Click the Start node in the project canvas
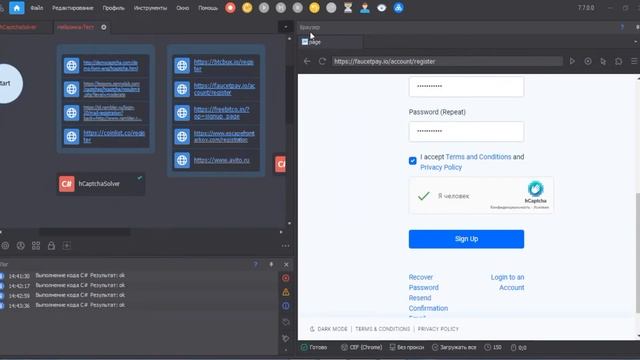The height and width of the screenshot is (360, 640). pos(9,83)
